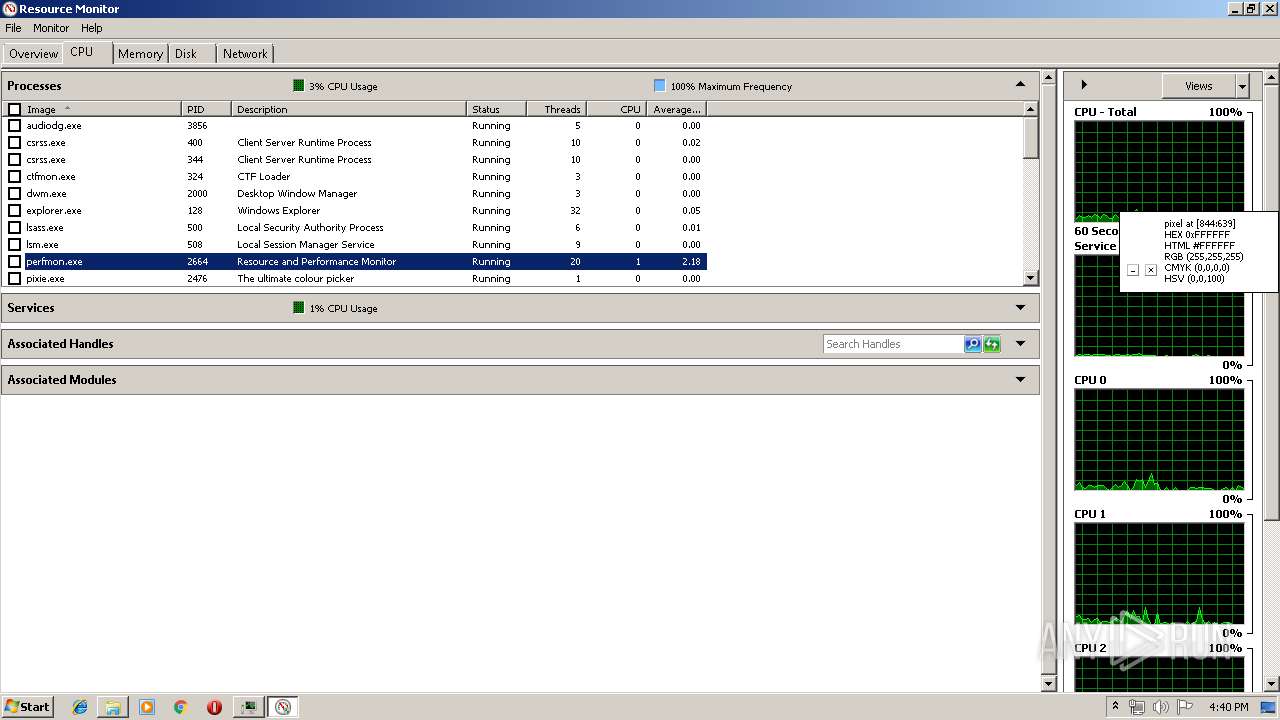Show hidden tray icons arrow

(1116, 707)
